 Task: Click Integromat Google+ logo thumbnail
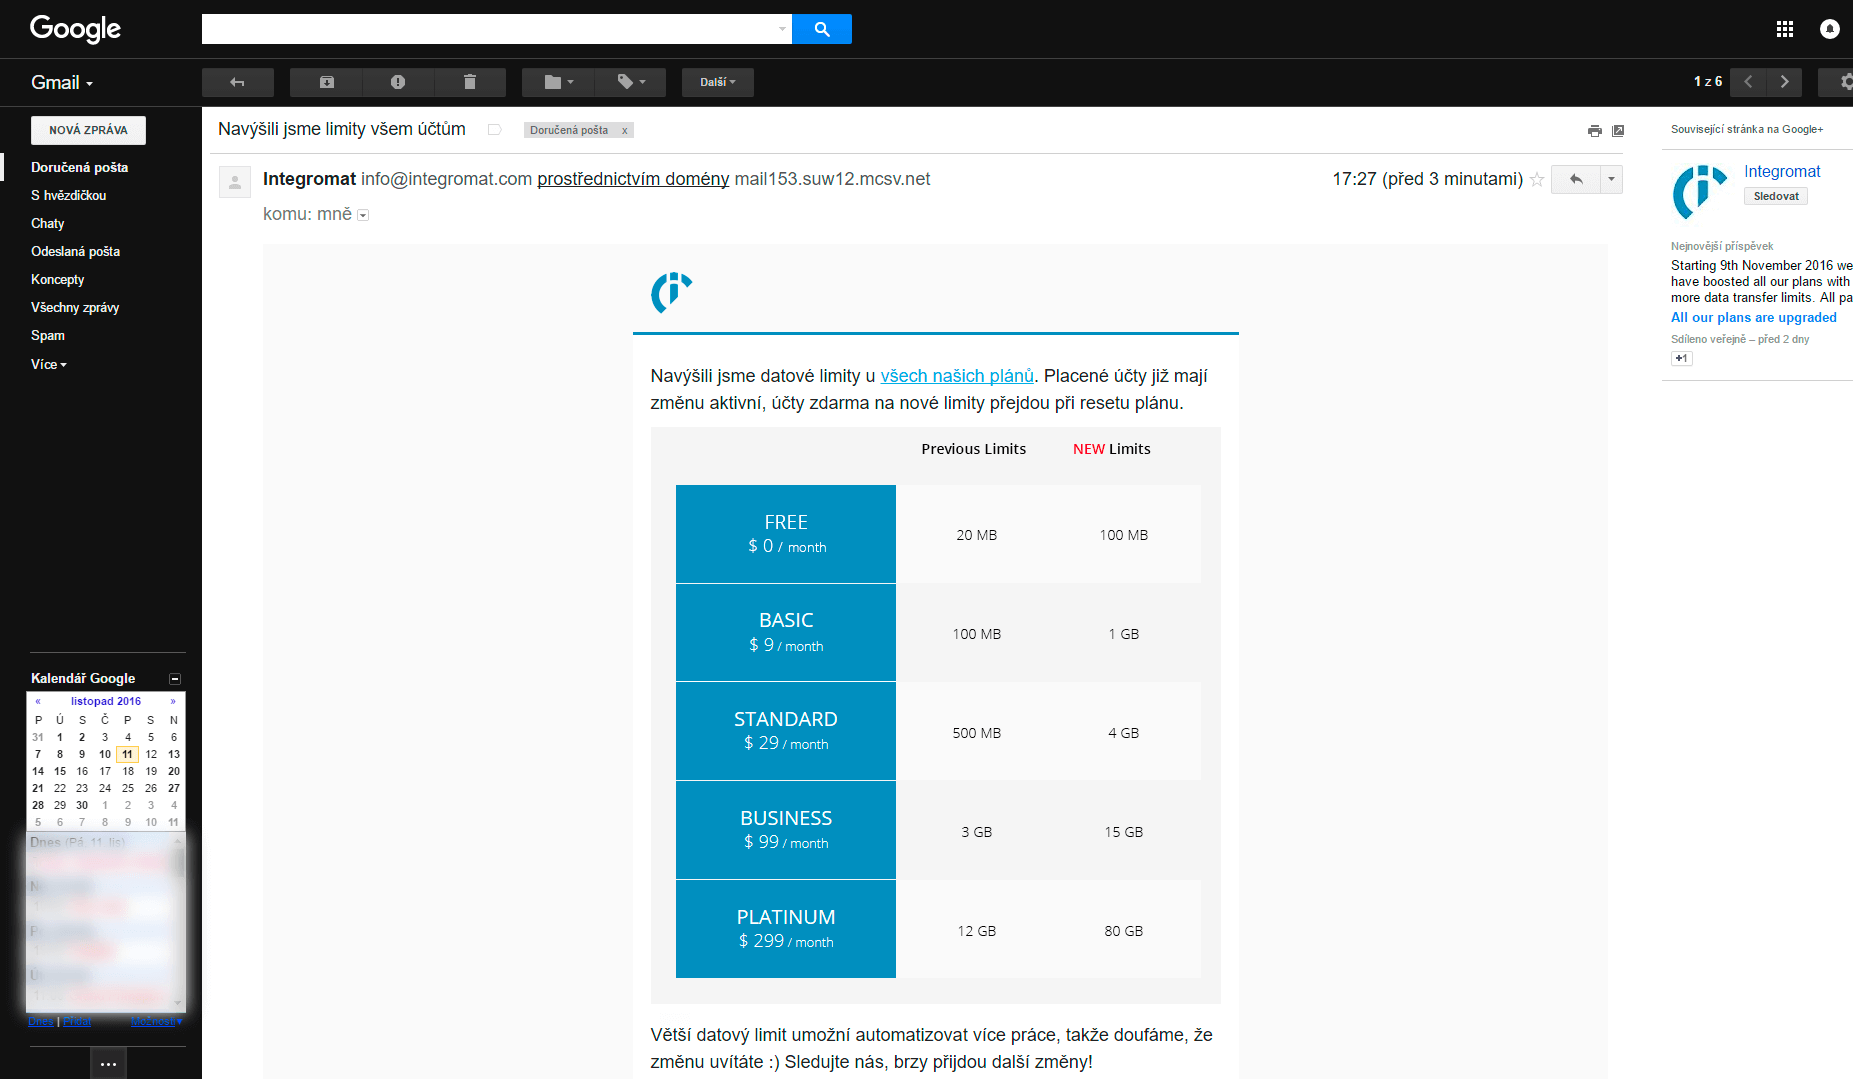coord(1700,192)
